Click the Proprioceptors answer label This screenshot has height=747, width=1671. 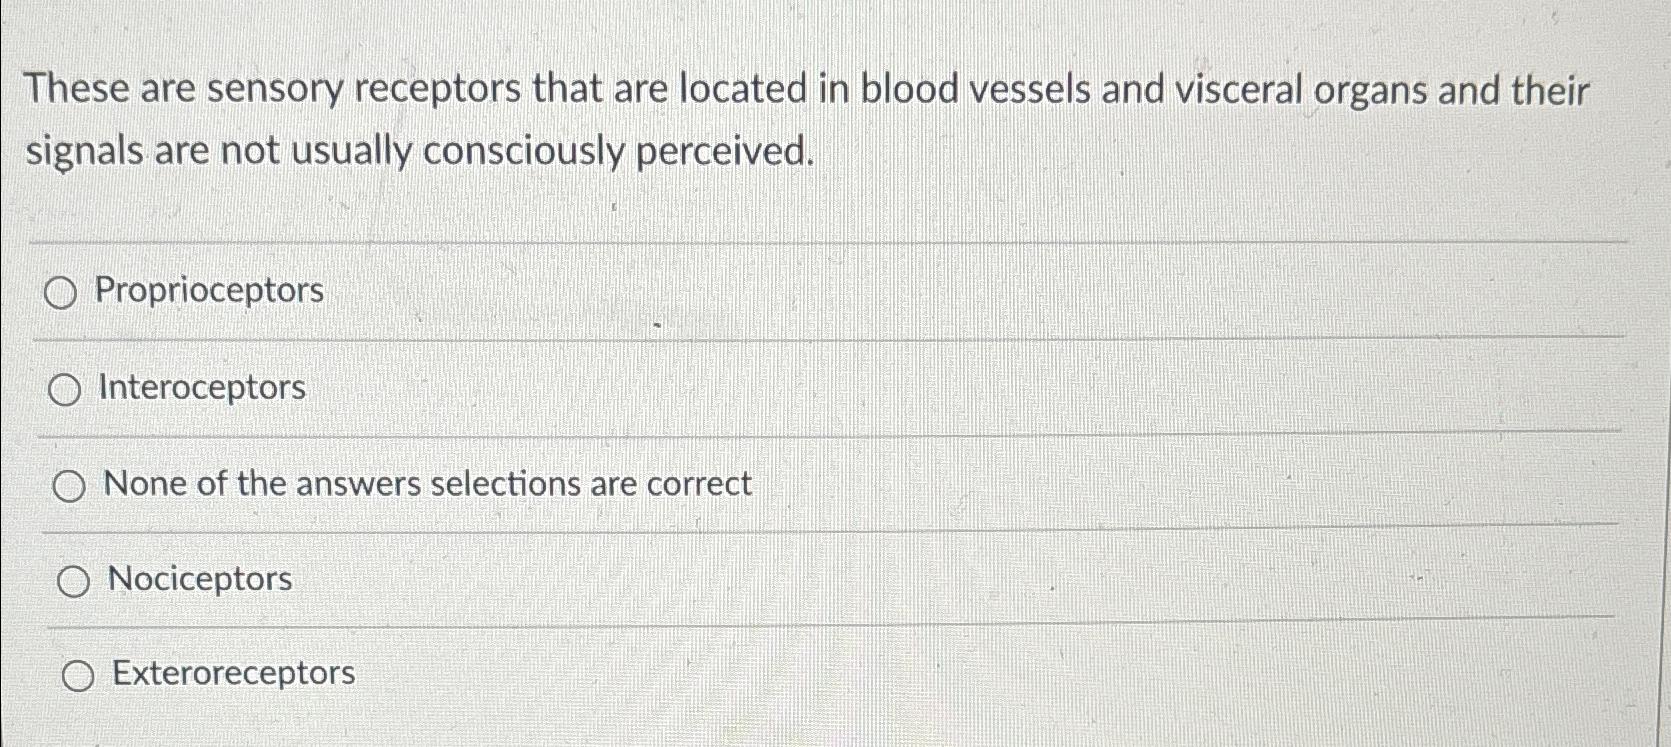(x=205, y=291)
